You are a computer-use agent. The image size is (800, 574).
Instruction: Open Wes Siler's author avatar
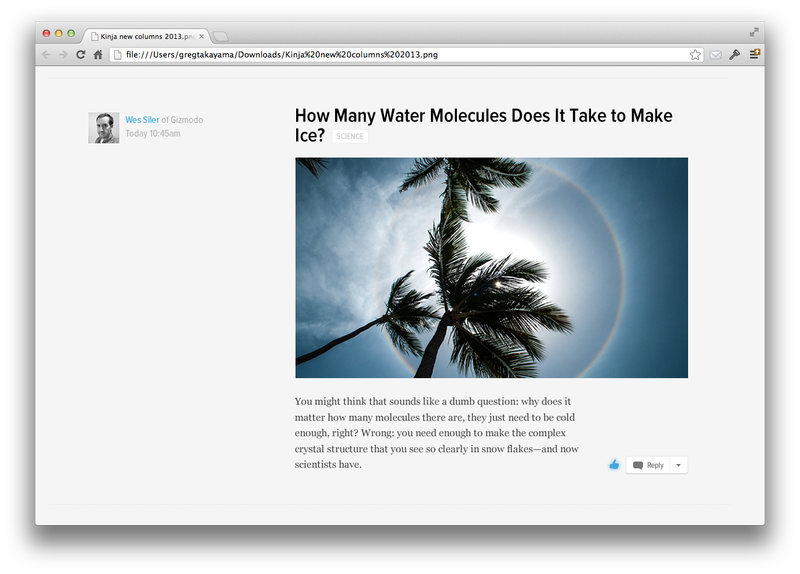coord(104,128)
